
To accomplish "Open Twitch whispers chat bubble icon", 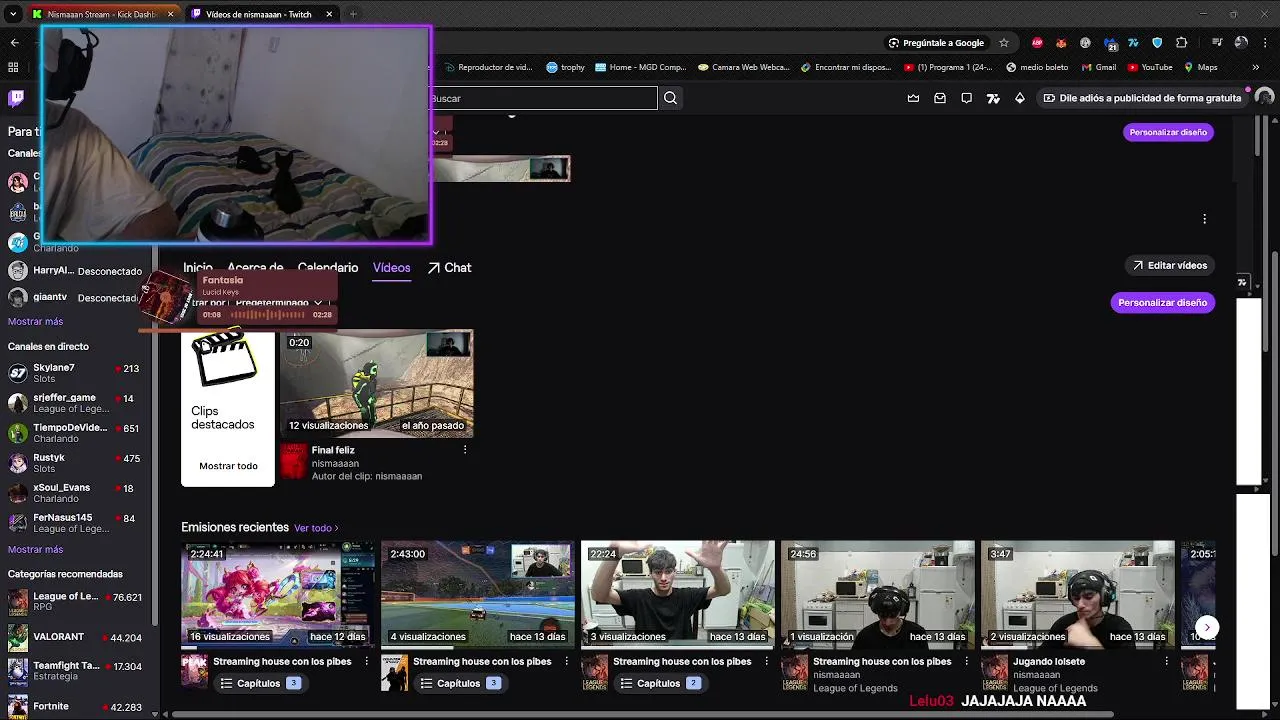I will tap(966, 98).
